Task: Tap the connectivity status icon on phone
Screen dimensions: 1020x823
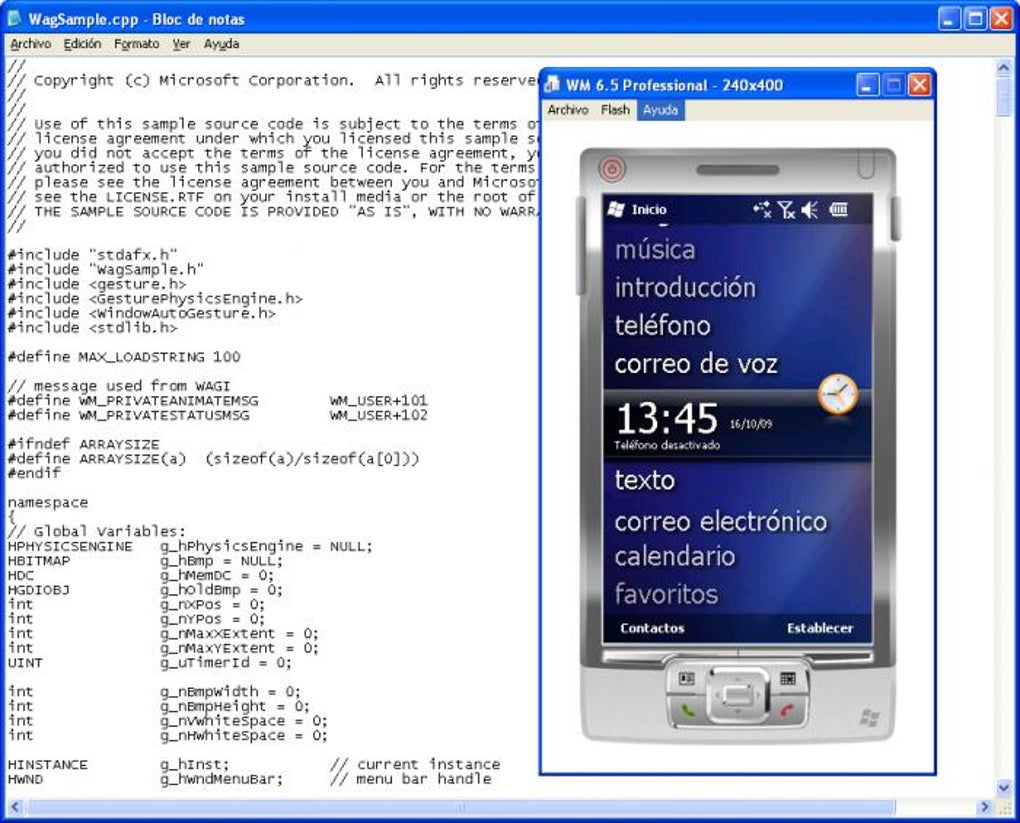Action: click(x=762, y=209)
